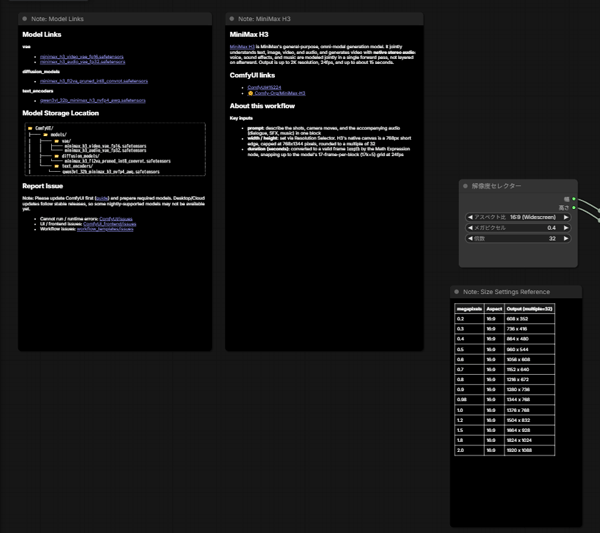Click the diffusion_models/ folder icon in tree
600x533 pixels.
[57, 156]
